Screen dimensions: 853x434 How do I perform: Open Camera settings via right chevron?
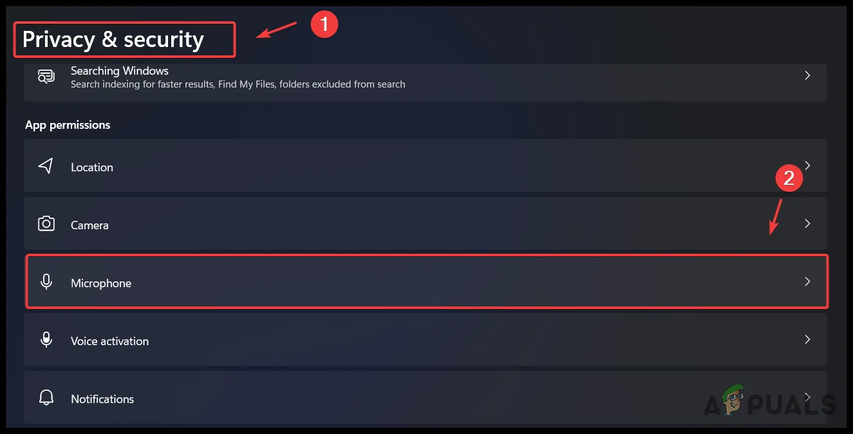click(807, 224)
